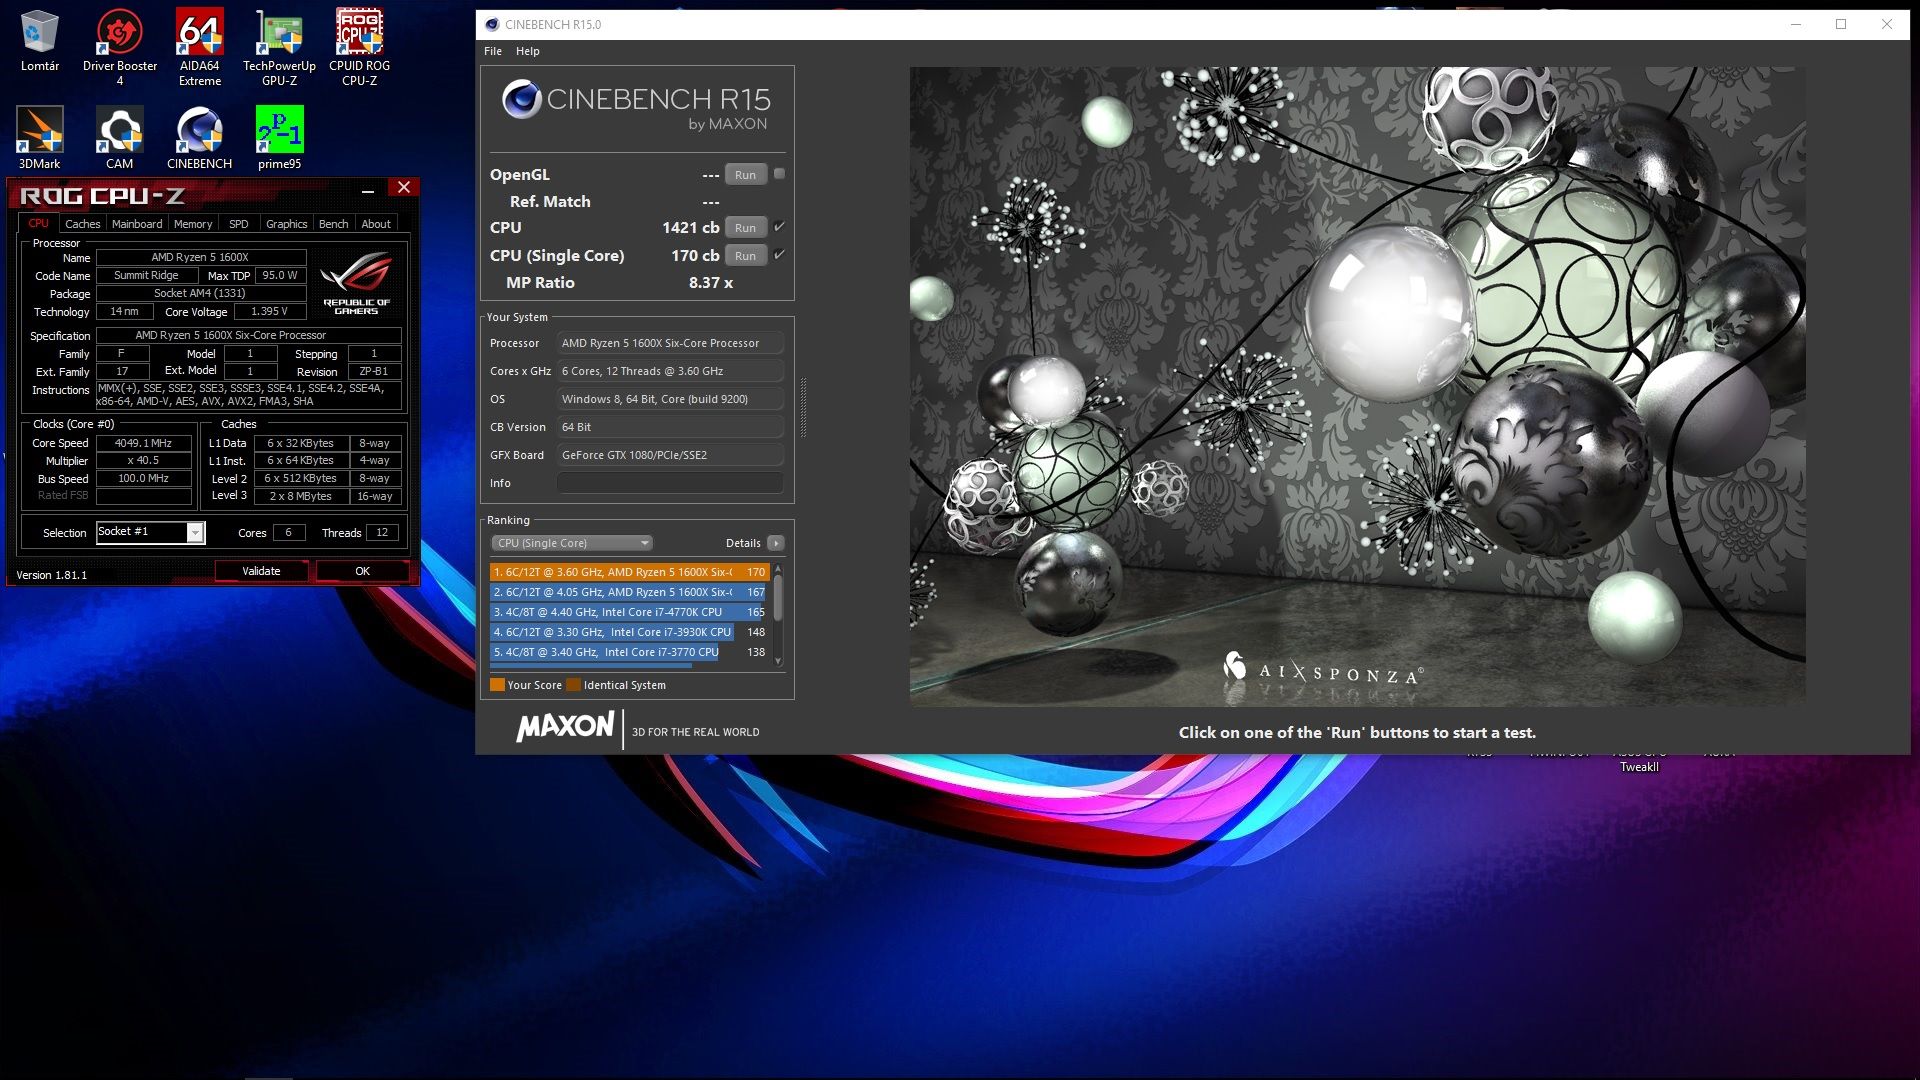Select ranking row 1 Ryzen 5 1600X 170
The width and height of the screenshot is (1920, 1080).
[x=629, y=572]
